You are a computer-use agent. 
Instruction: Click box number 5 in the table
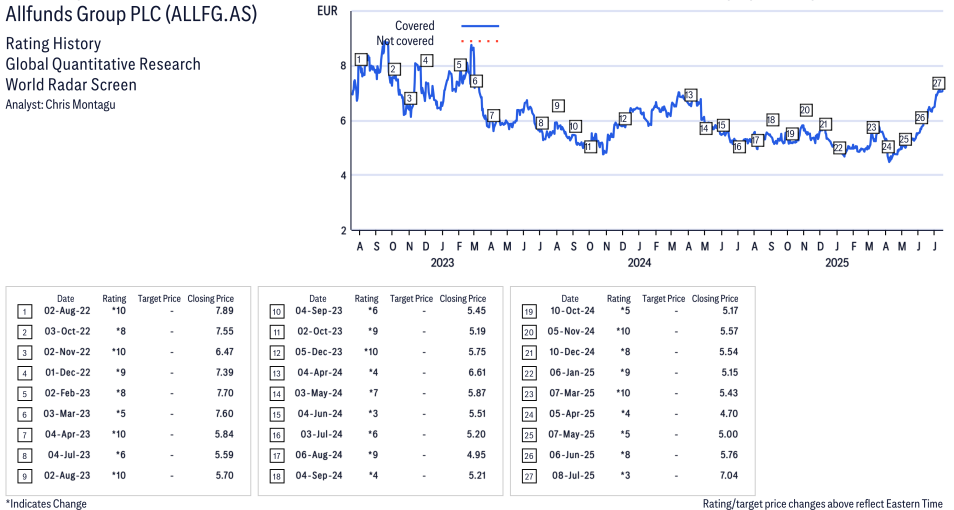tap(24, 394)
